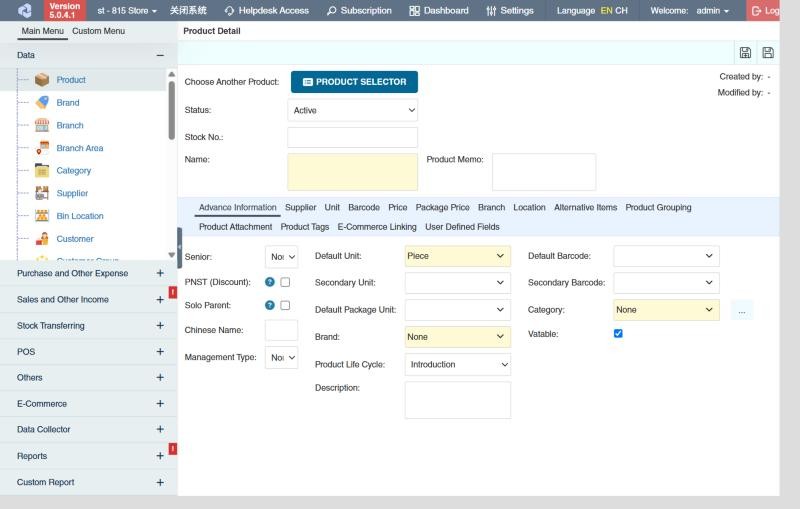The width and height of the screenshot is (800, 509).
Task: Click the PRODUCT SELECTOR button
Action: (354, 82)
